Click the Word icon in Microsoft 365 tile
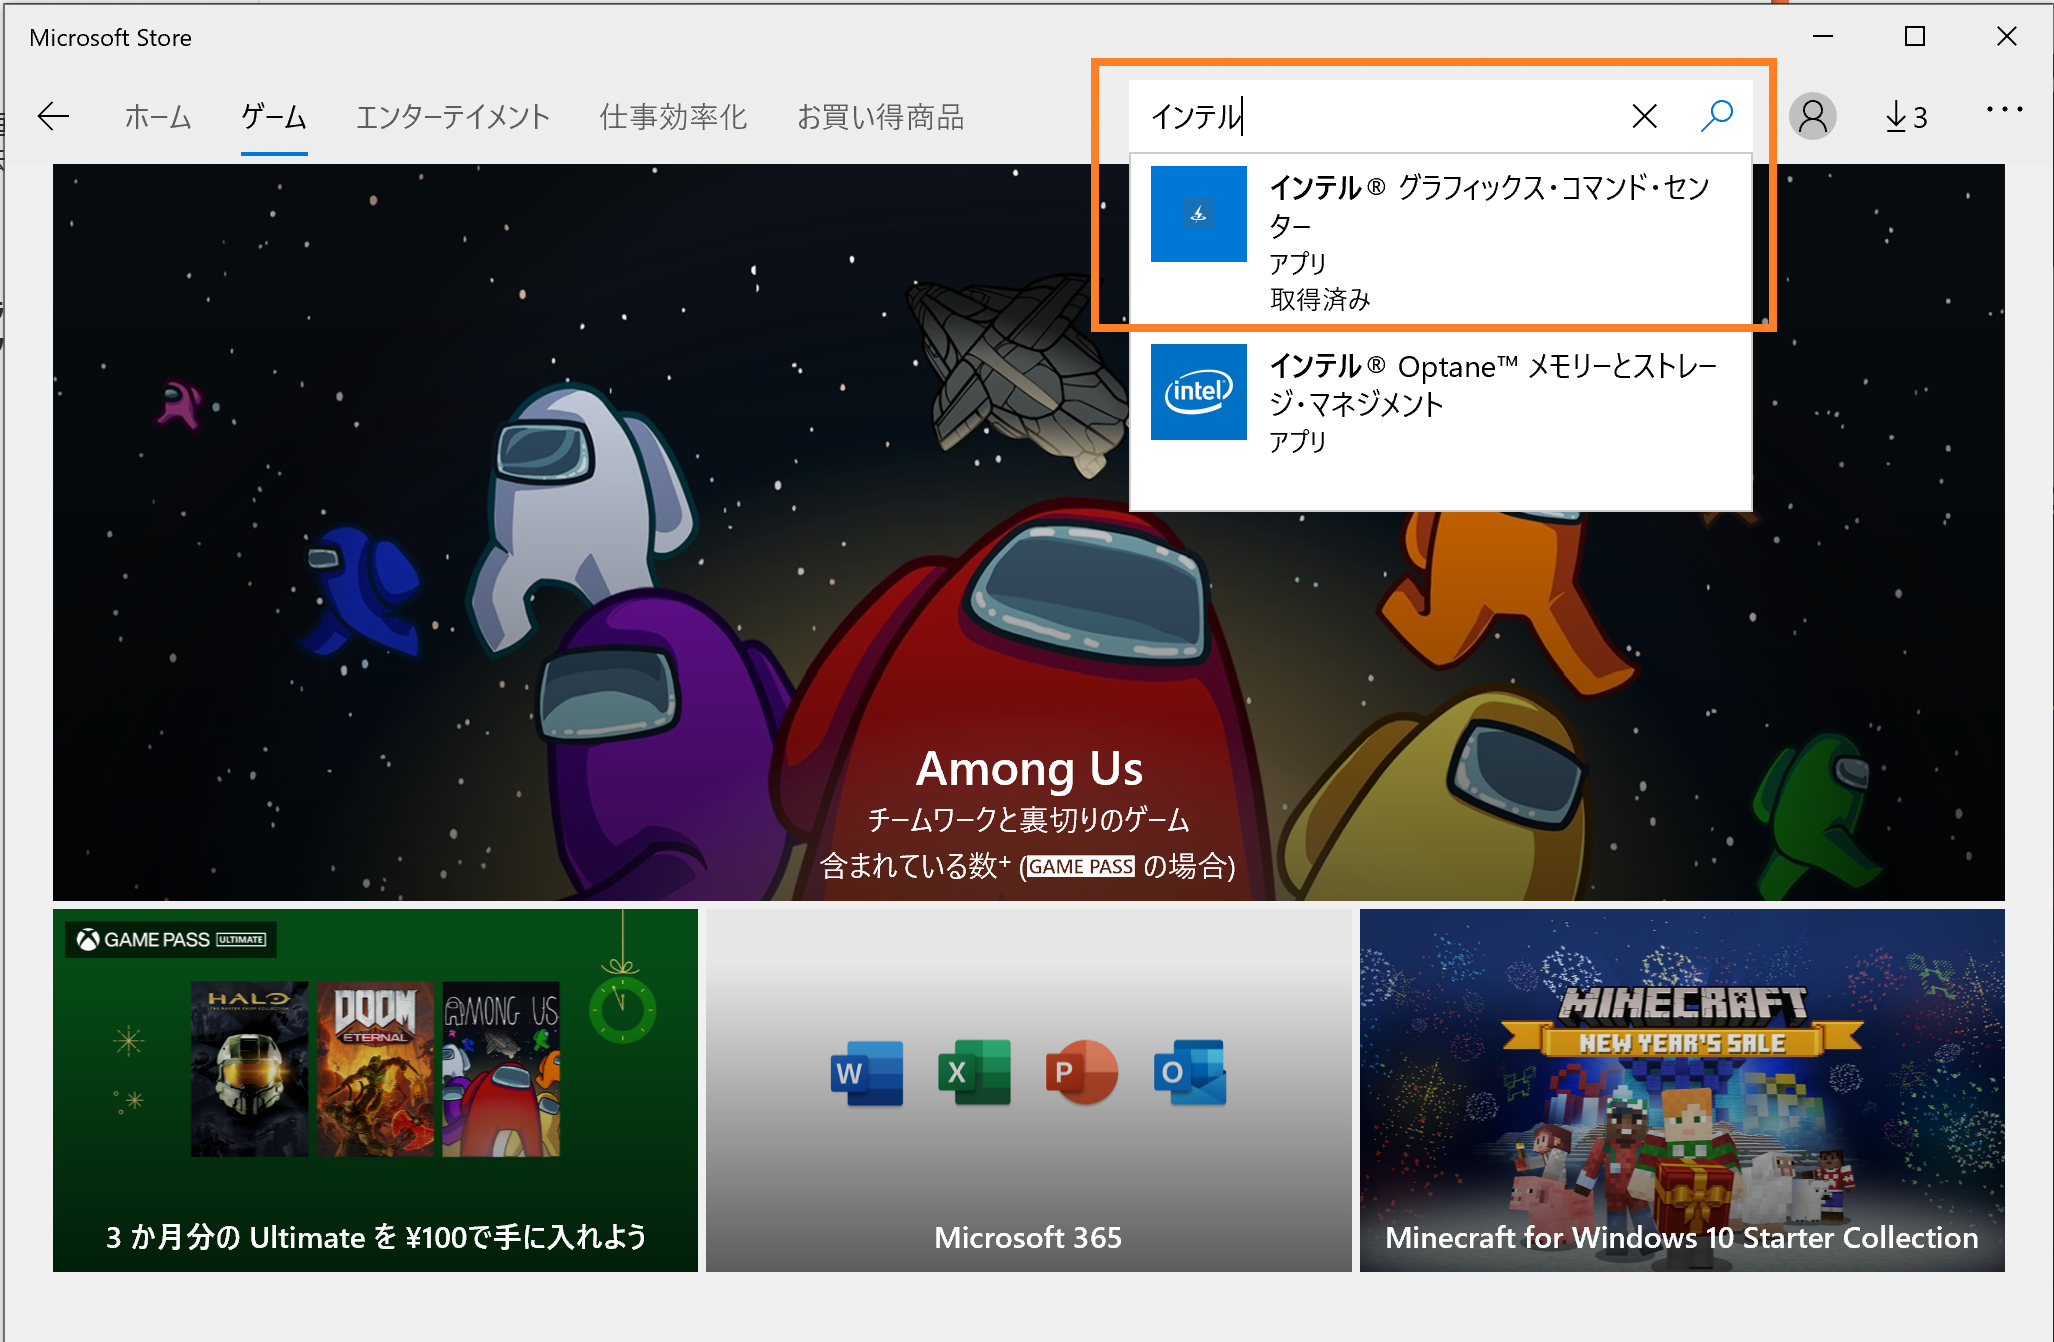 pyautogui.click(x=866, y=1073)
